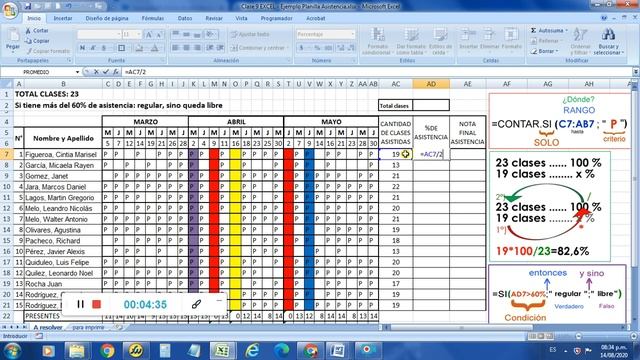Toggle align text right
640x360 pixels.
197,48
